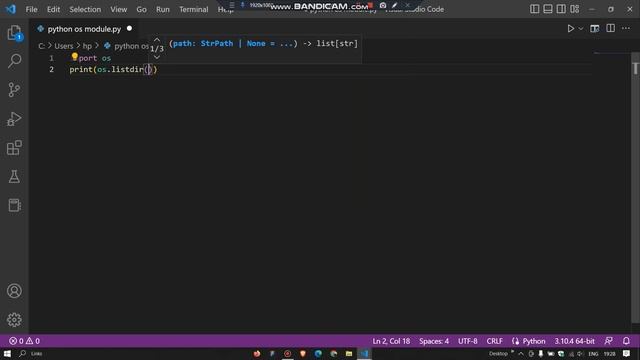Open the editor More Actions ellipsis
Screen dimensions: 640x360
tap(626, 29)
